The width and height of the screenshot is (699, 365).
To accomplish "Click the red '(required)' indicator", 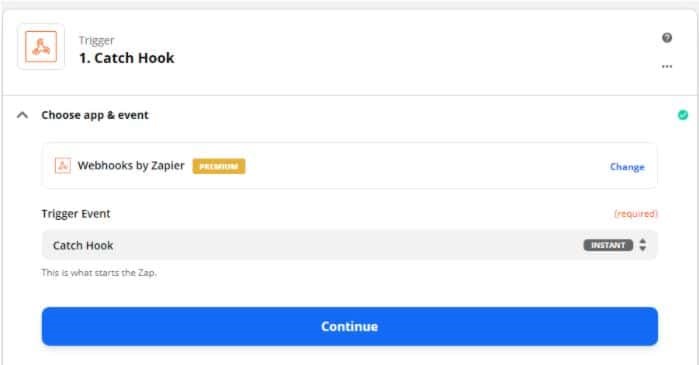I will point(636,214).
